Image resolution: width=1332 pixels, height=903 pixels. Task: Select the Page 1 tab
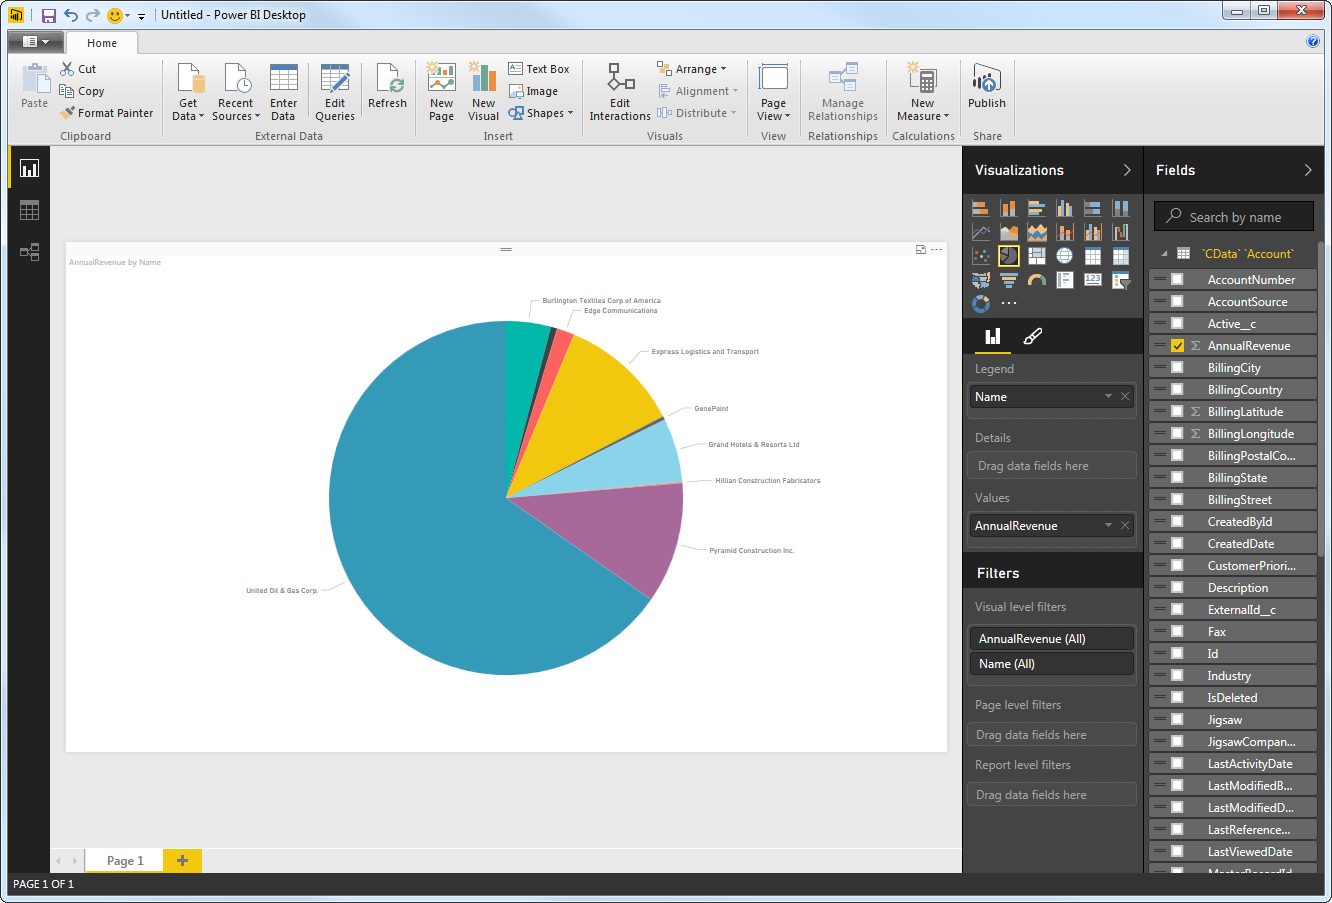[x=125, y=861]
